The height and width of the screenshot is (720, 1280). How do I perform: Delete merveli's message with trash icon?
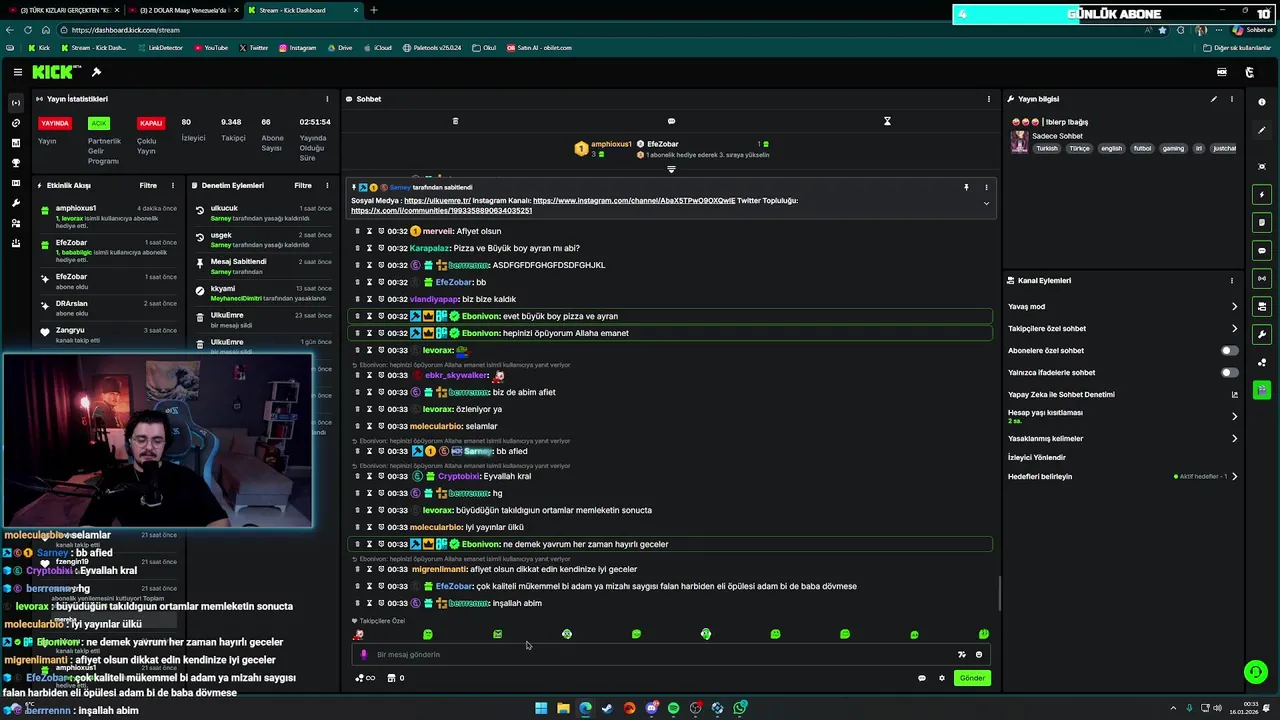coord(357,231)
